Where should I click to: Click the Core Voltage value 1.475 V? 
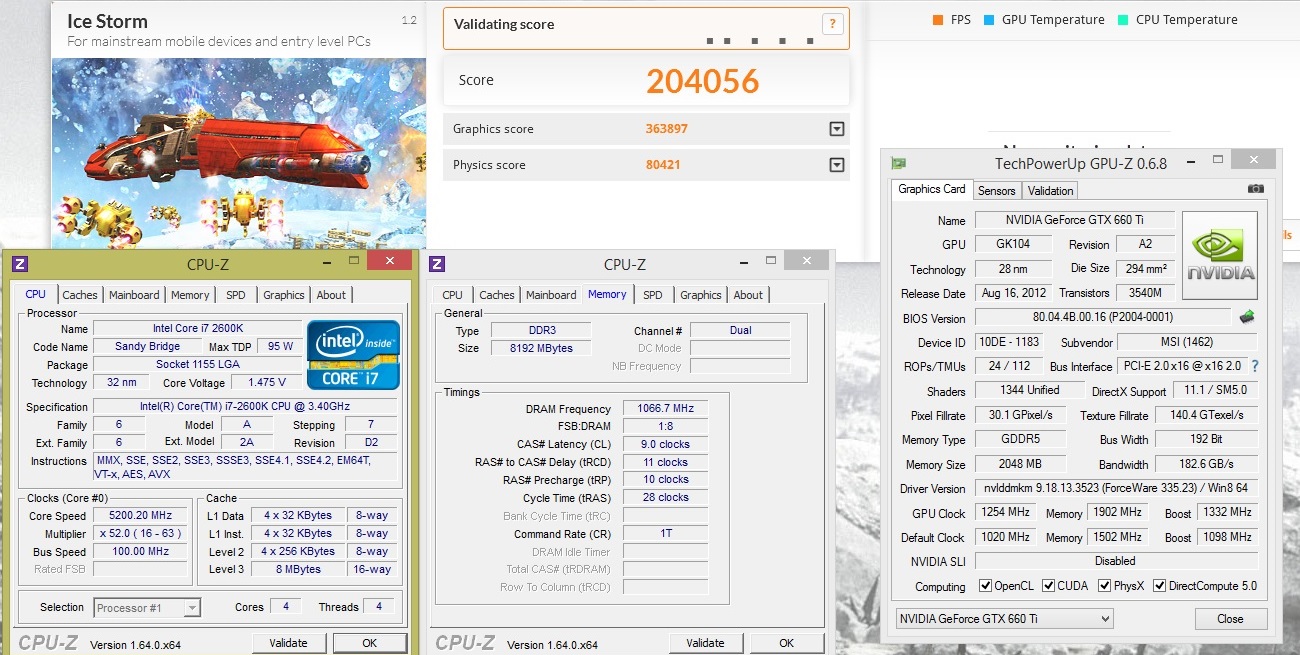coord(265,382)
